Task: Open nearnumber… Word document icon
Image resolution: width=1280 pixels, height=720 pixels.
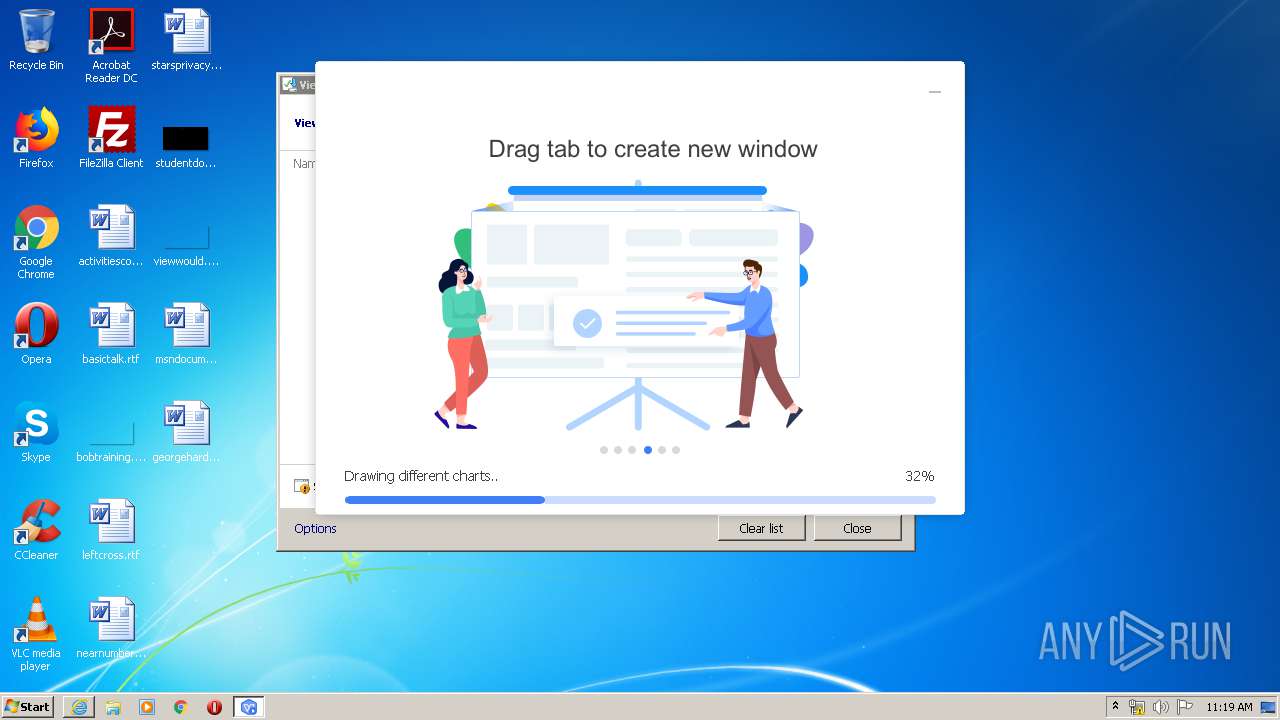Action: point(111,628)
